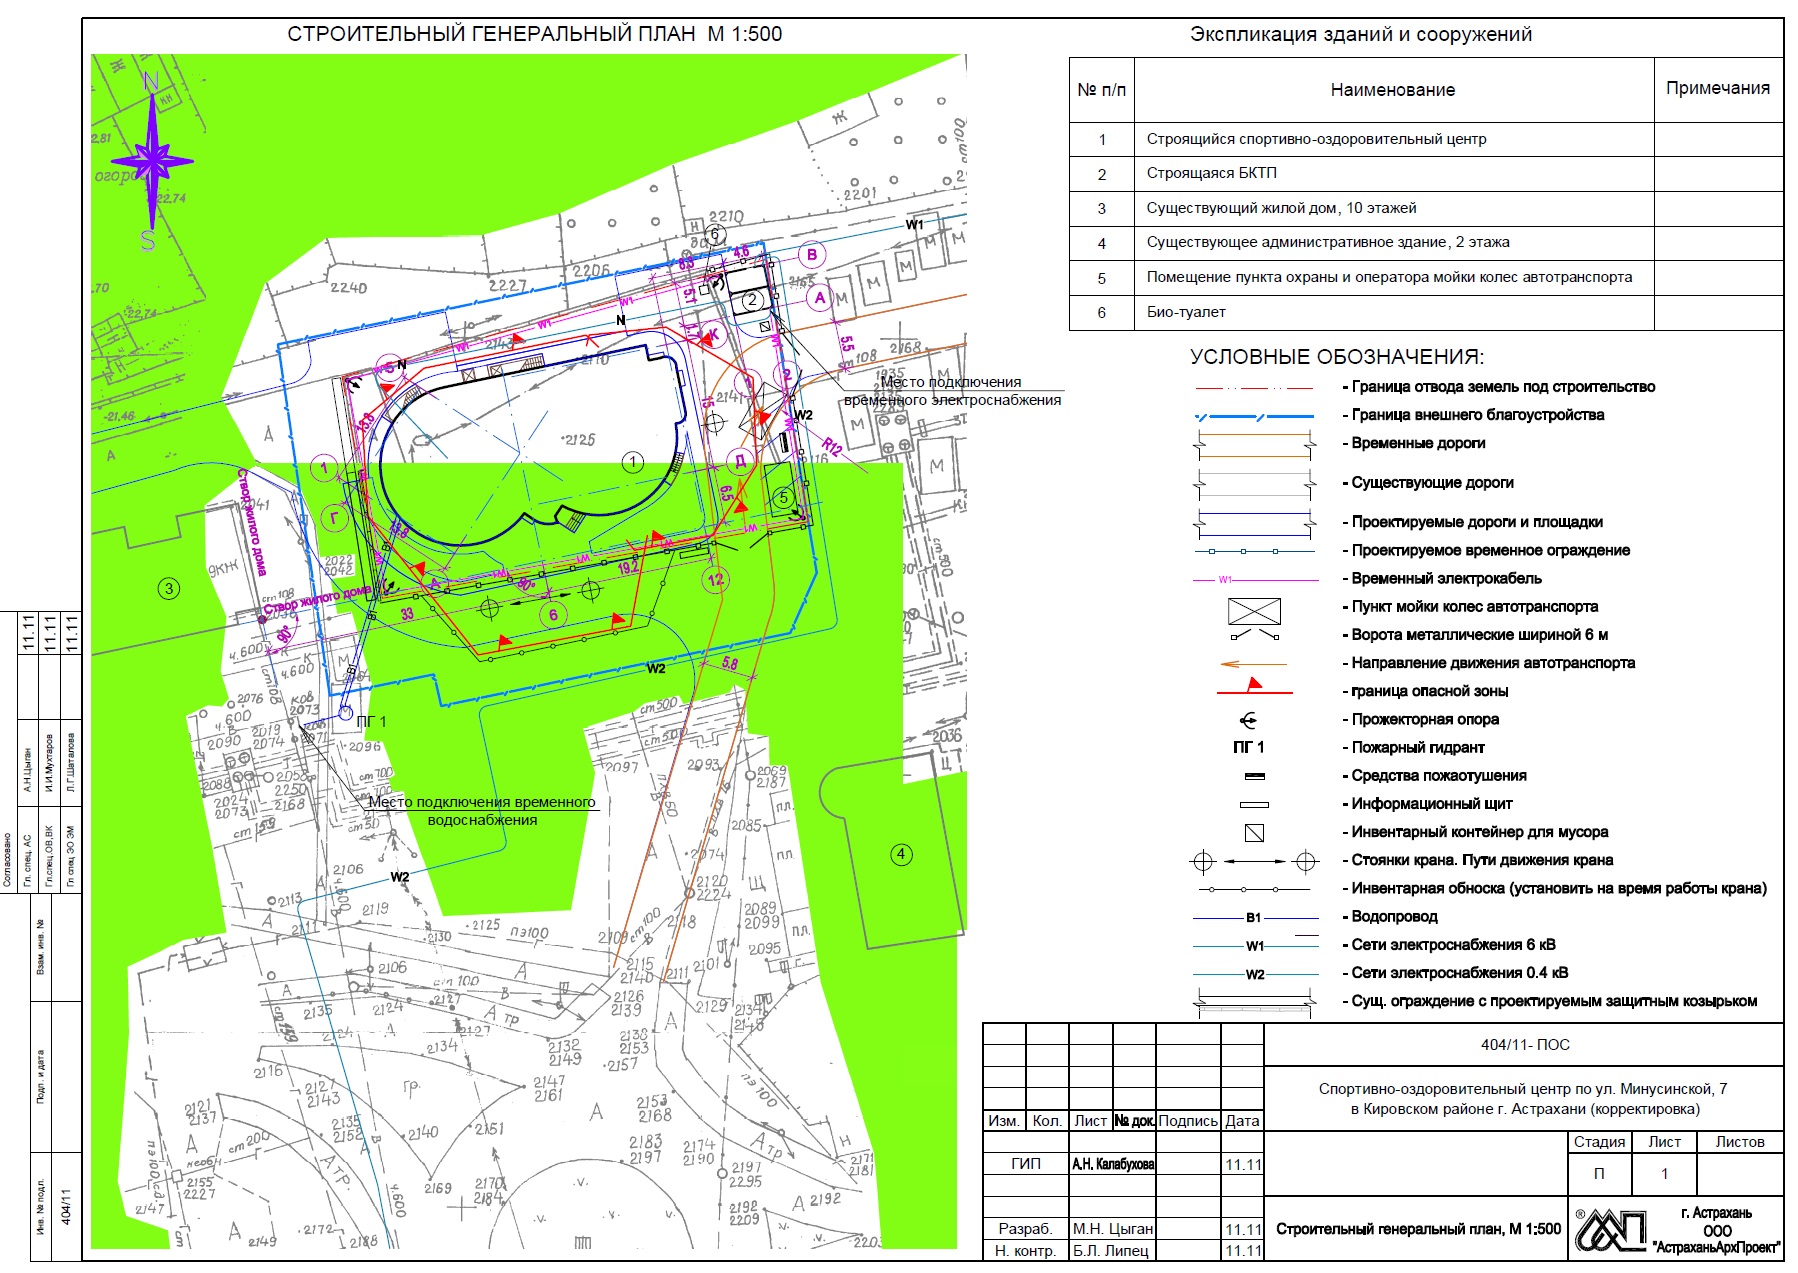This screenshot has width=1798, height=1273.
Task: Select the inventory fencing legend line symbol
Action: (x=1254, y=889)
